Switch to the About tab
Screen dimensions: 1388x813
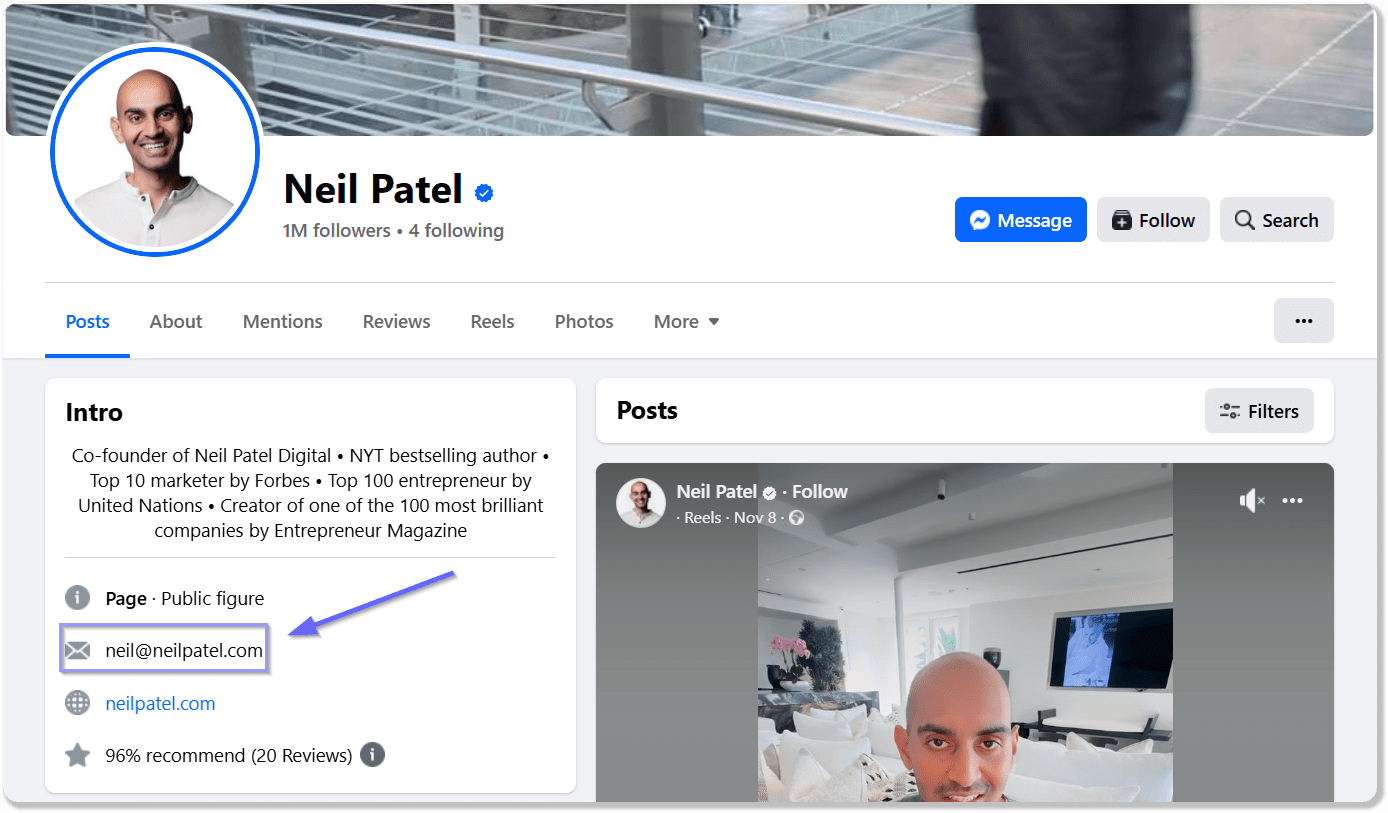tap(176, 321)
